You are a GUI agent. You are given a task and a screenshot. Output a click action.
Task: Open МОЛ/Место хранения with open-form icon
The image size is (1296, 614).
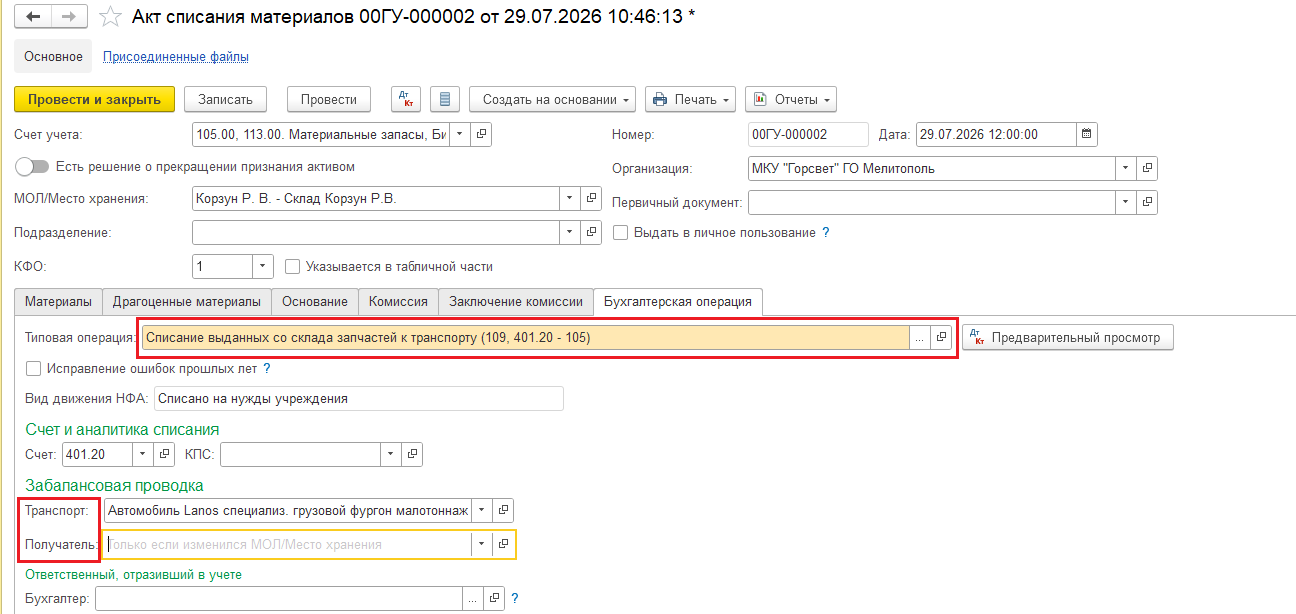pos(591,199)
